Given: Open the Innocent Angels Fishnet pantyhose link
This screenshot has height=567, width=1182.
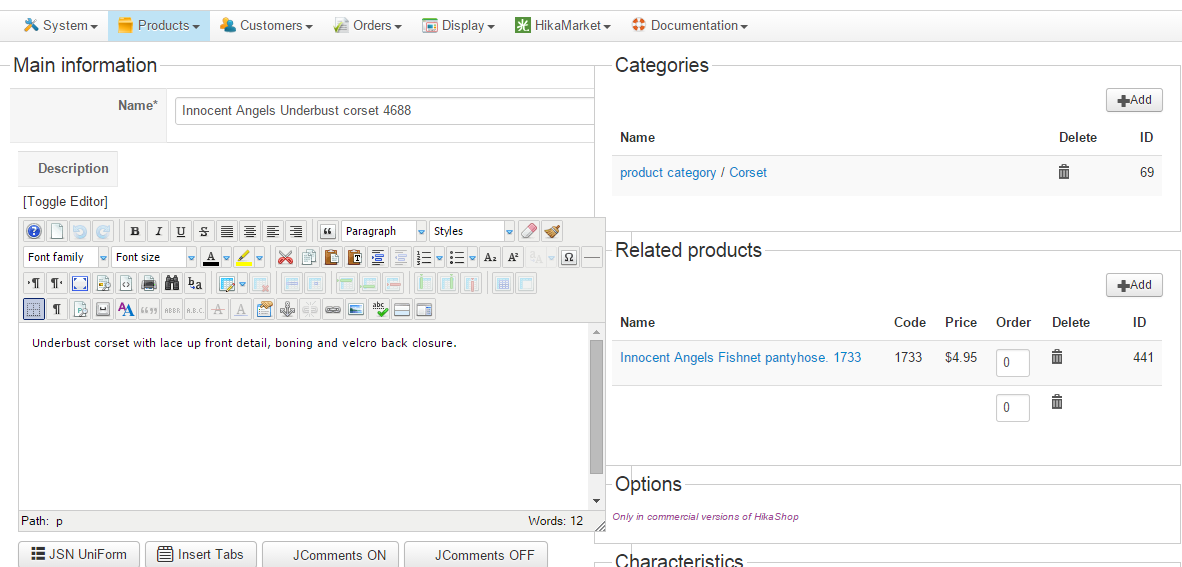Looking at the screenshot, I should pos(740,357).
